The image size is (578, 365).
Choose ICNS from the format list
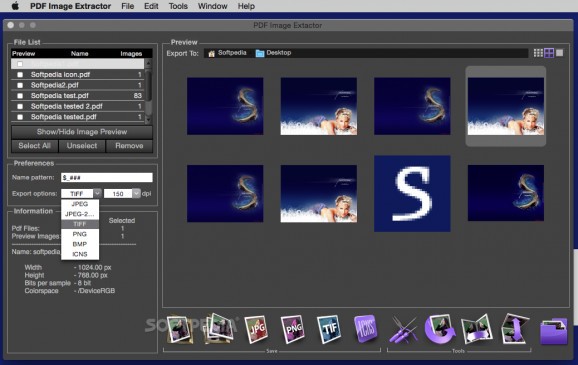point(80,254)
